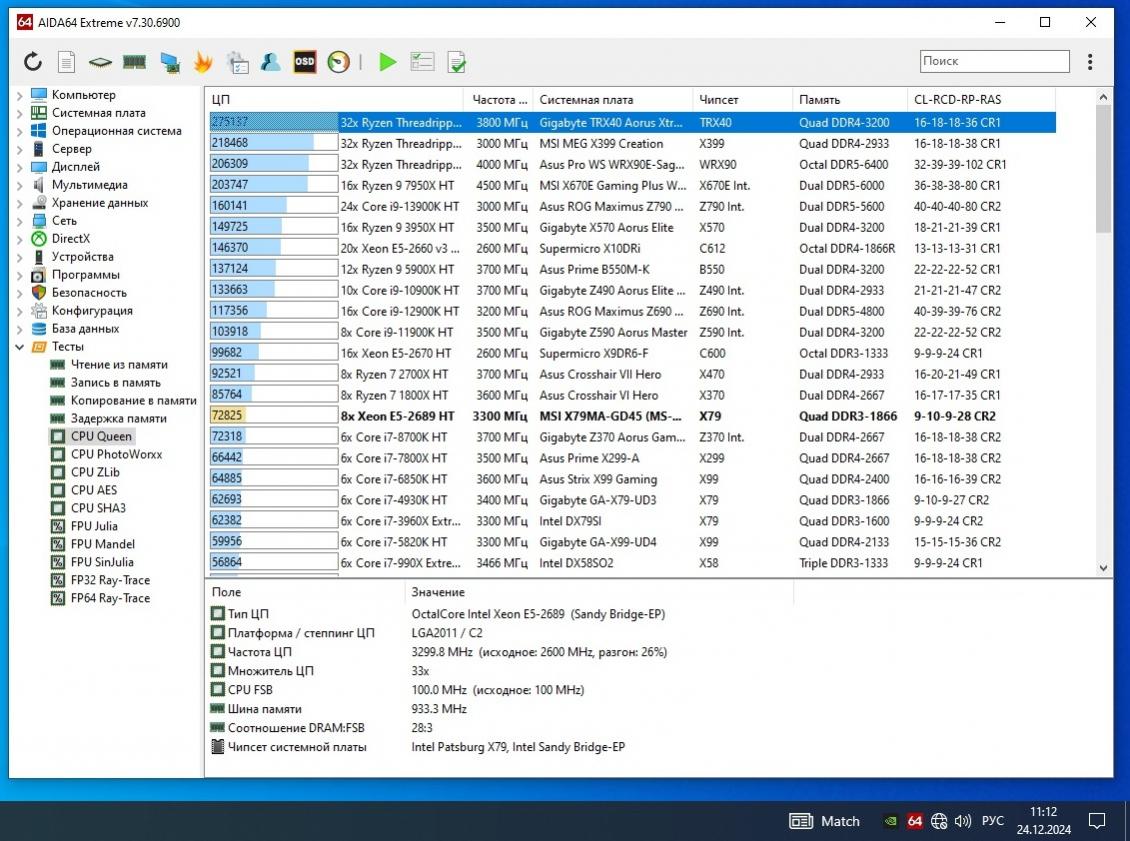Click the gauge benchmark icon in toolbar
1130x841 pixels.
tap(339, 62)
